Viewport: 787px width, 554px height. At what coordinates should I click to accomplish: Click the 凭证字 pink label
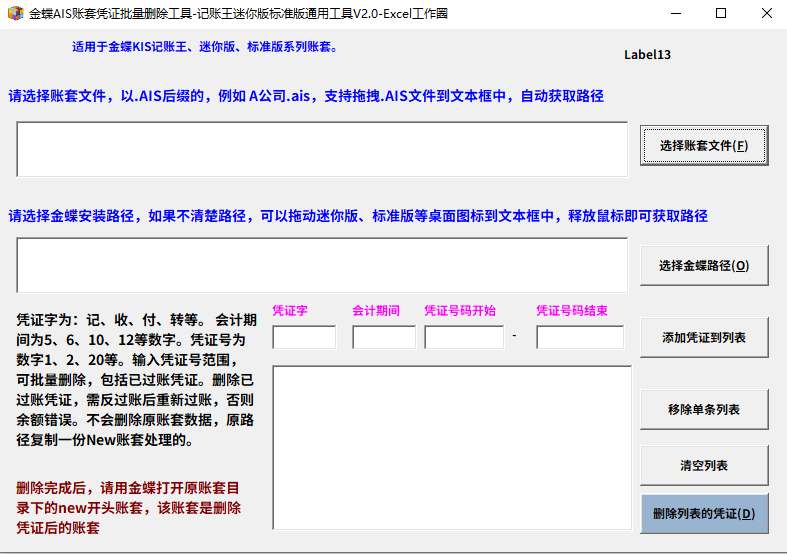pyautogui.click(x=290, y=311)
